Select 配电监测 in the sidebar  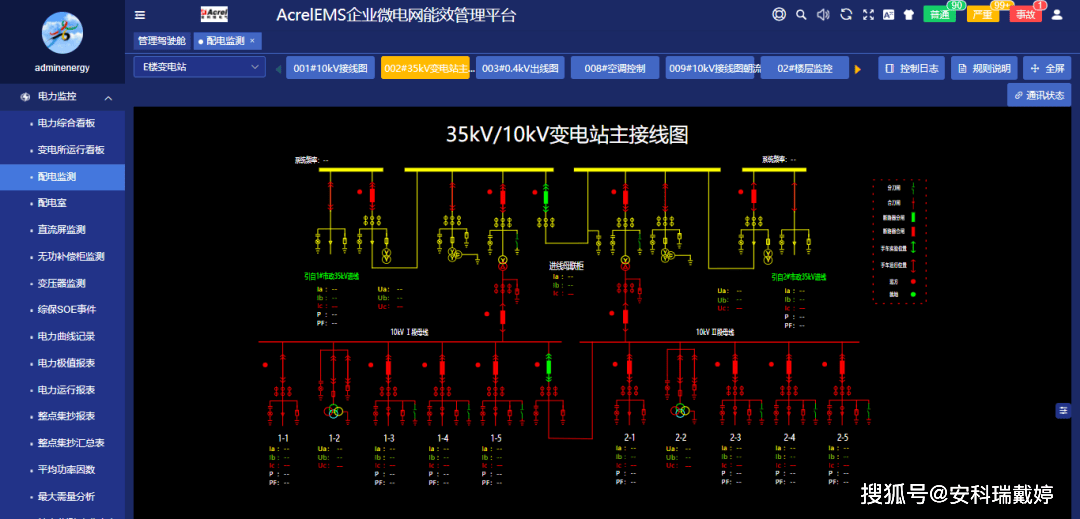coord(62,177)
